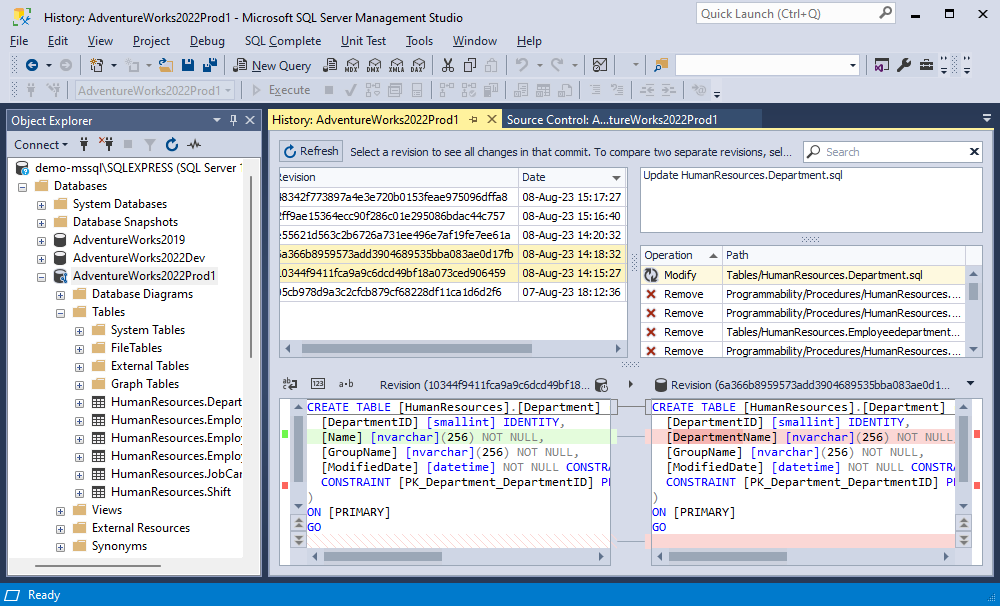
Task: Open the Toolbox icon
Action: tap(926, 65)
